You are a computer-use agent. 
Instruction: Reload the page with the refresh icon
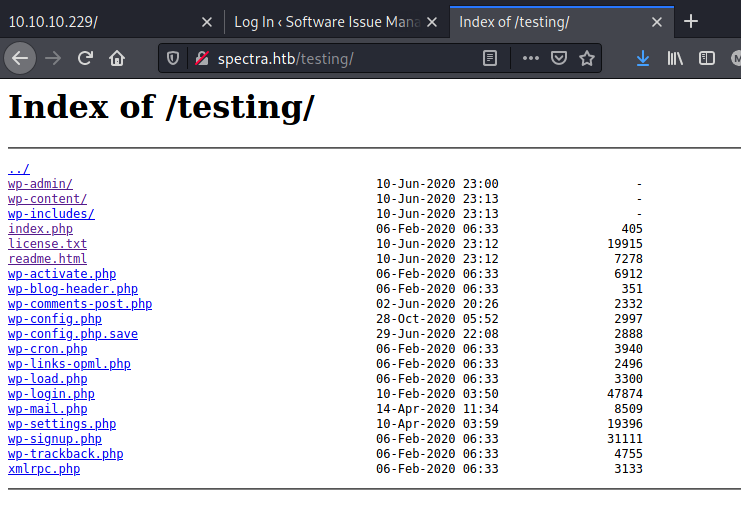point(86,58)
